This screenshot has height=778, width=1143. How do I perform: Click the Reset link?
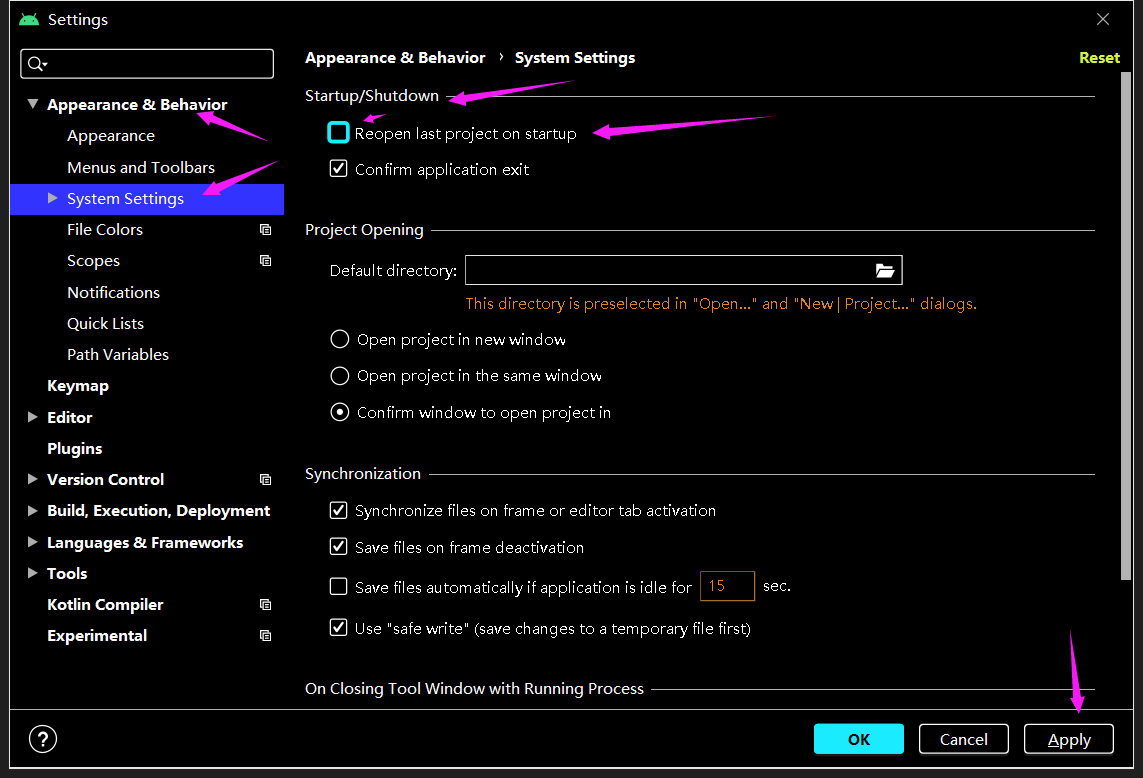1099,58
